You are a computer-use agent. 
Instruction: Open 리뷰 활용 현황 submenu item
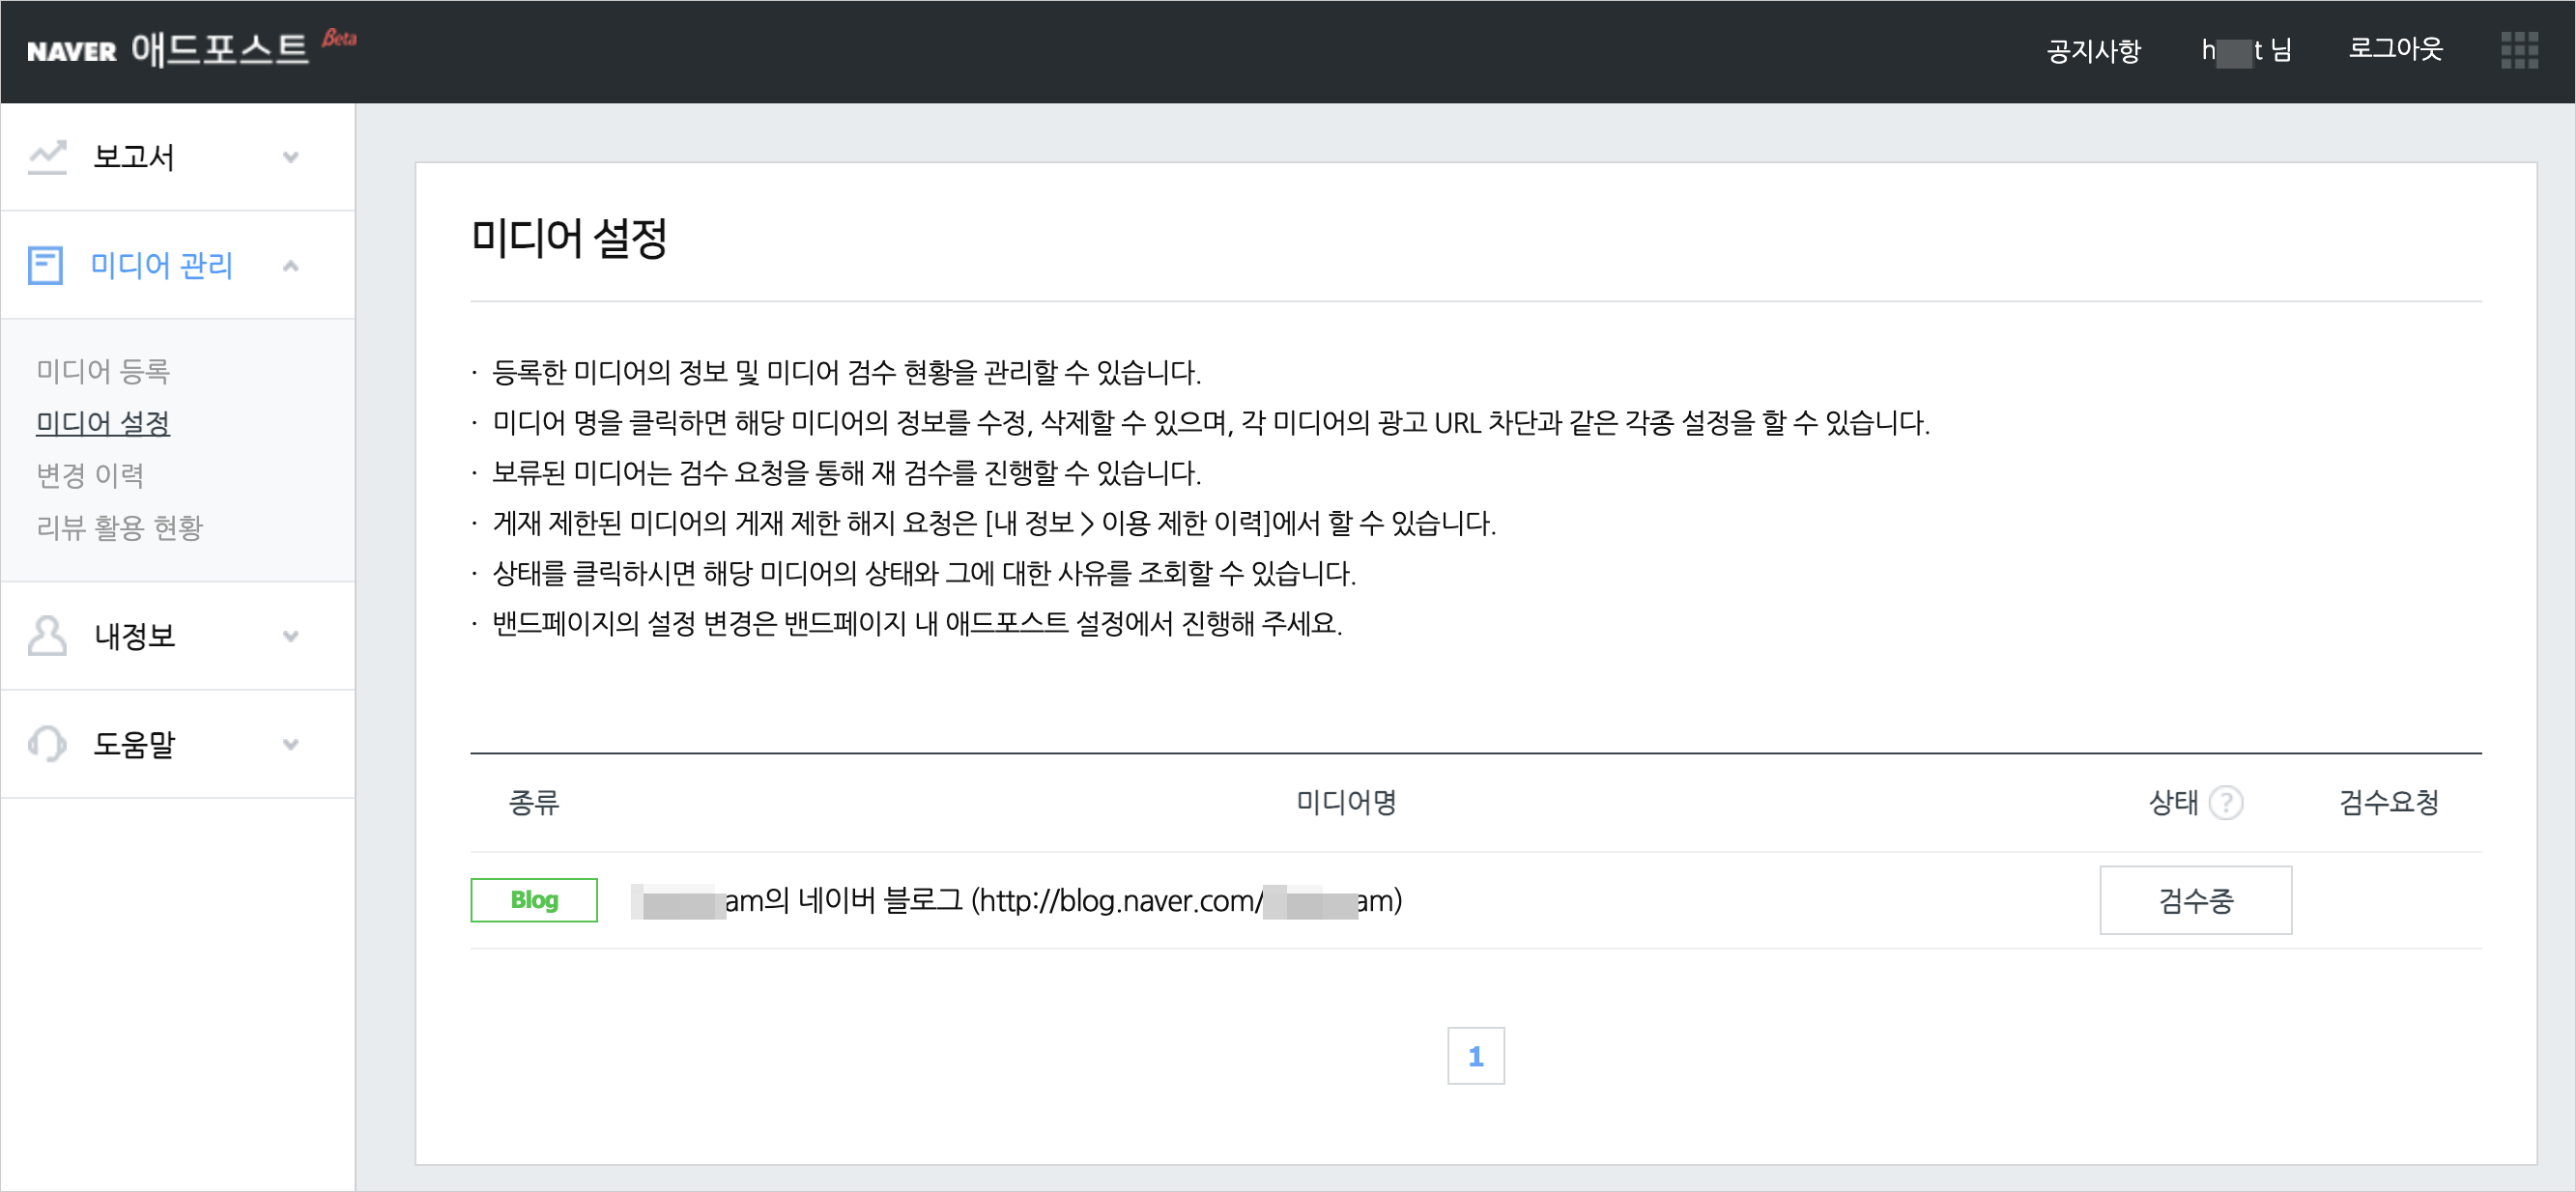119,527
